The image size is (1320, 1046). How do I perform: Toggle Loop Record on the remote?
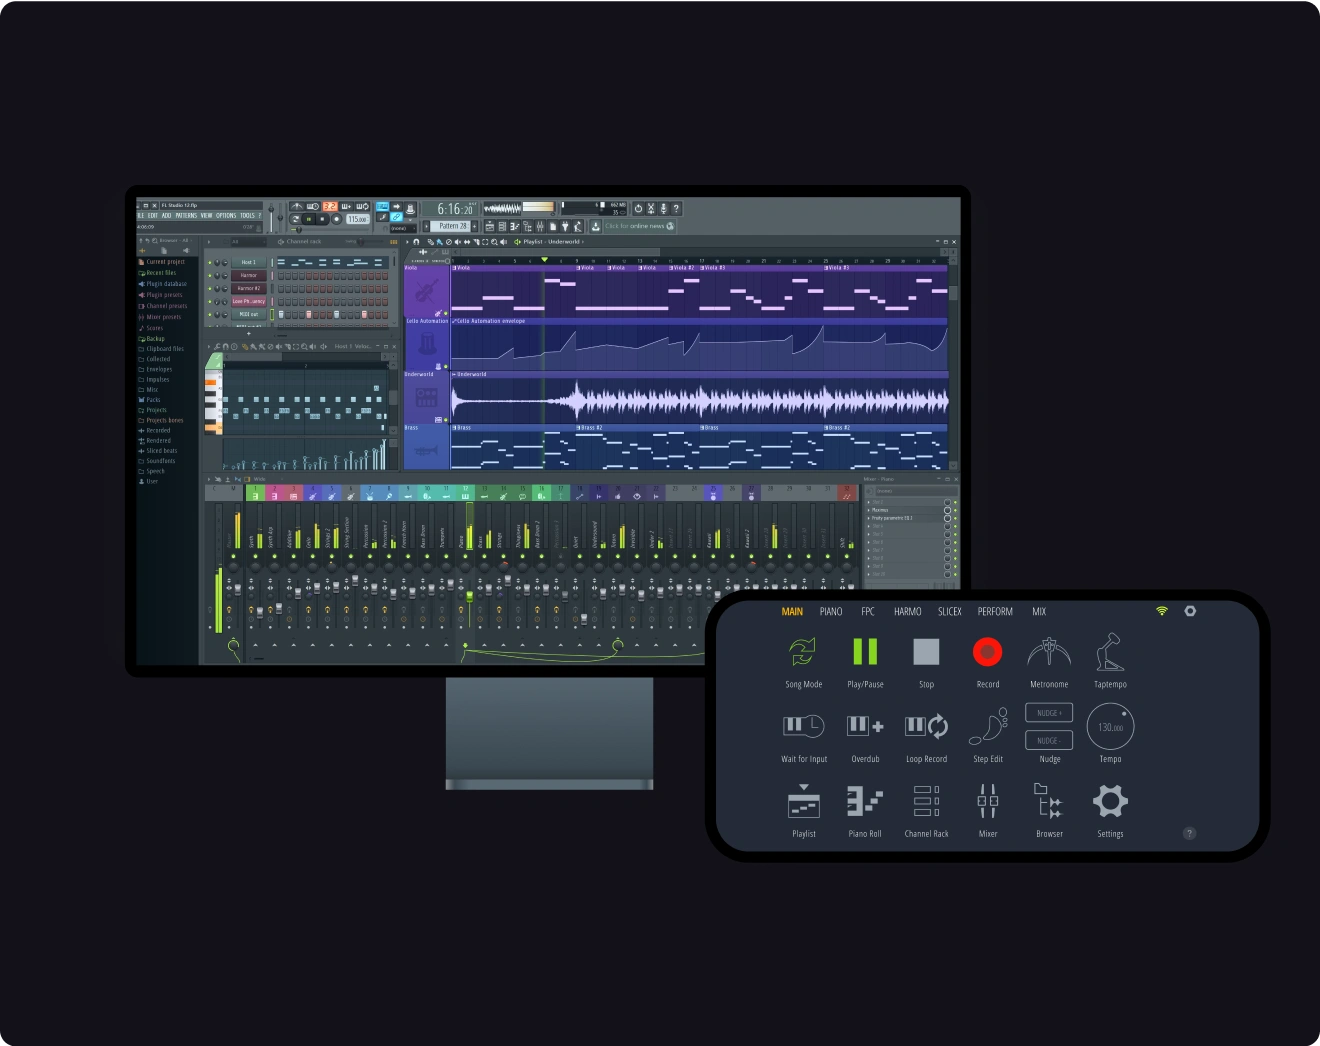click(x=927, y=726)
